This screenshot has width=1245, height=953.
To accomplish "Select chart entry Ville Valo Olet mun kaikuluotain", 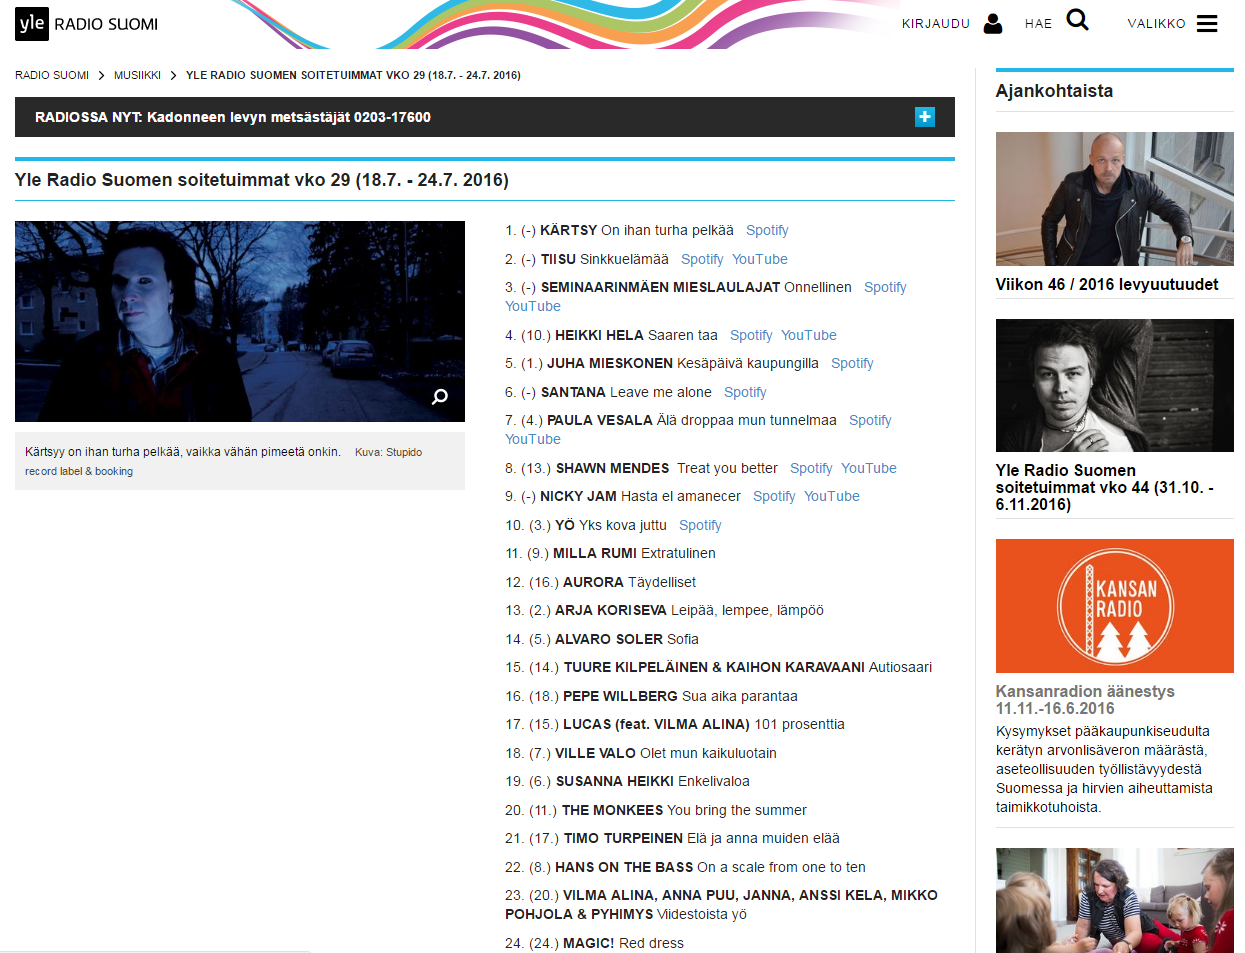I will [641, 753].
